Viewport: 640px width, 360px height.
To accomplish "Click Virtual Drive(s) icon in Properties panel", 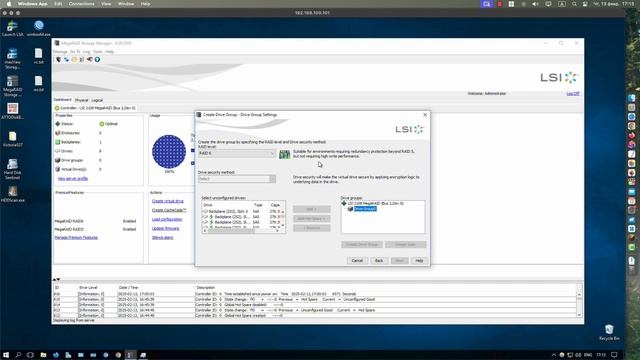I will 58,169.
